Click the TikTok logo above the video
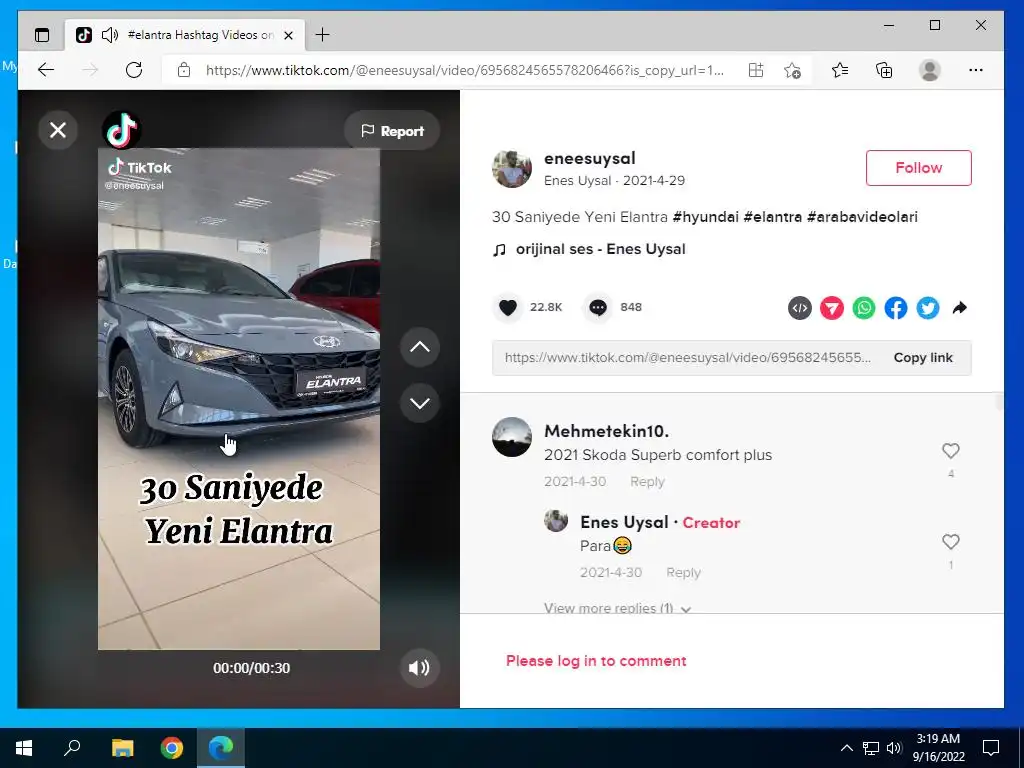The height and width of the screenshot is (768, 1024). pyautogui.click(x=121, y=129)
